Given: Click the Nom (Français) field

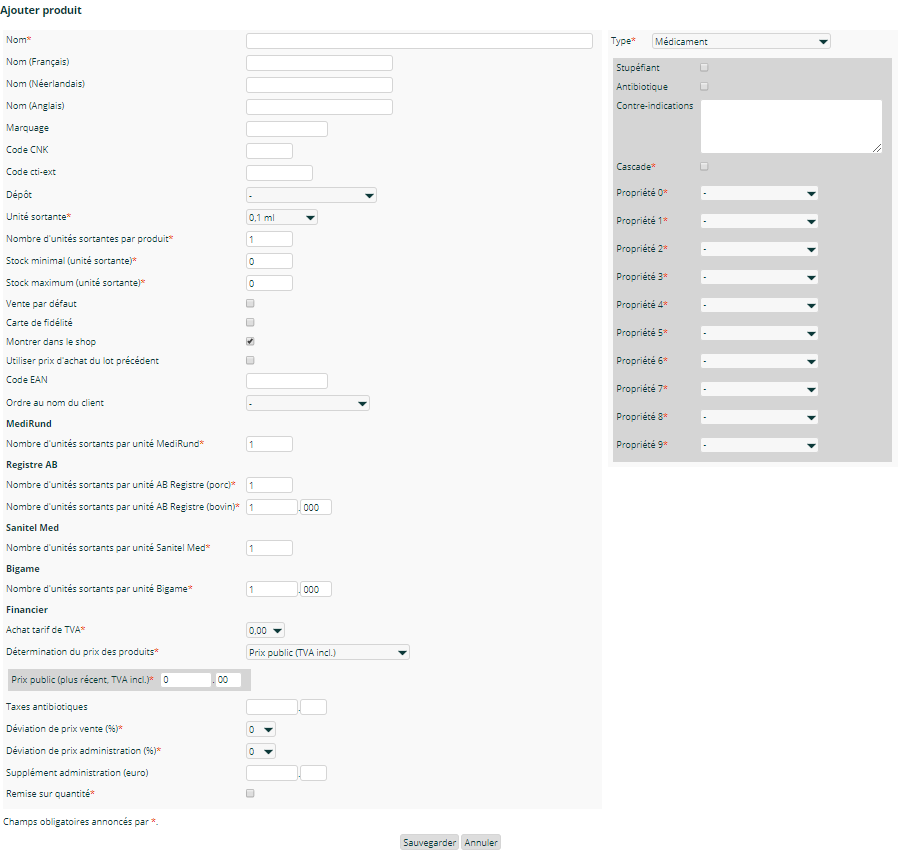Looking at the screenshot, I should 319,63.
